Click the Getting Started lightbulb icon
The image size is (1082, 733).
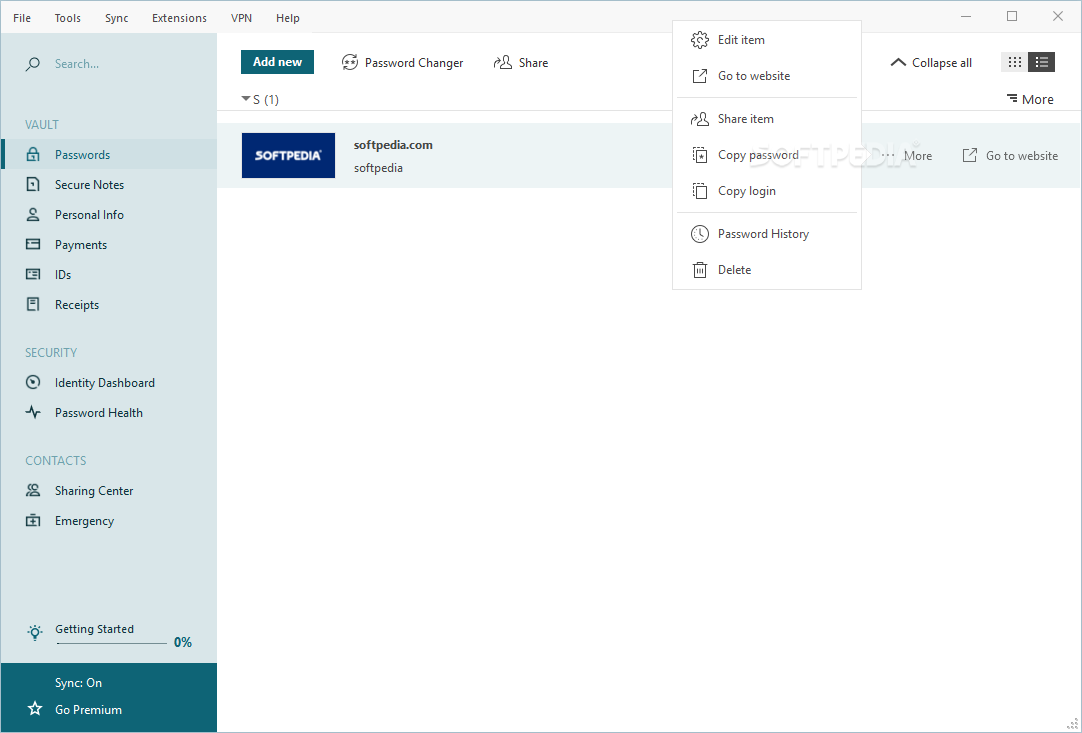click(35, 632)
